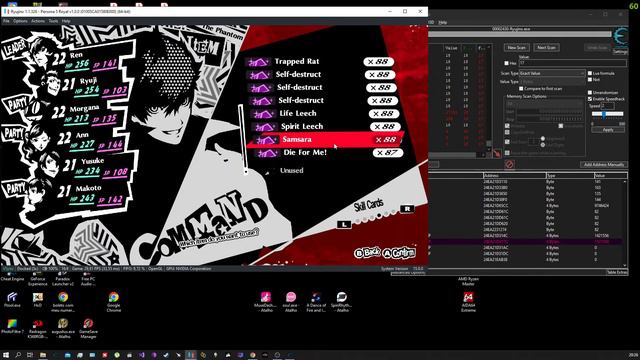Click Next Scan in Cheat Engine

(x=547, y=48)
